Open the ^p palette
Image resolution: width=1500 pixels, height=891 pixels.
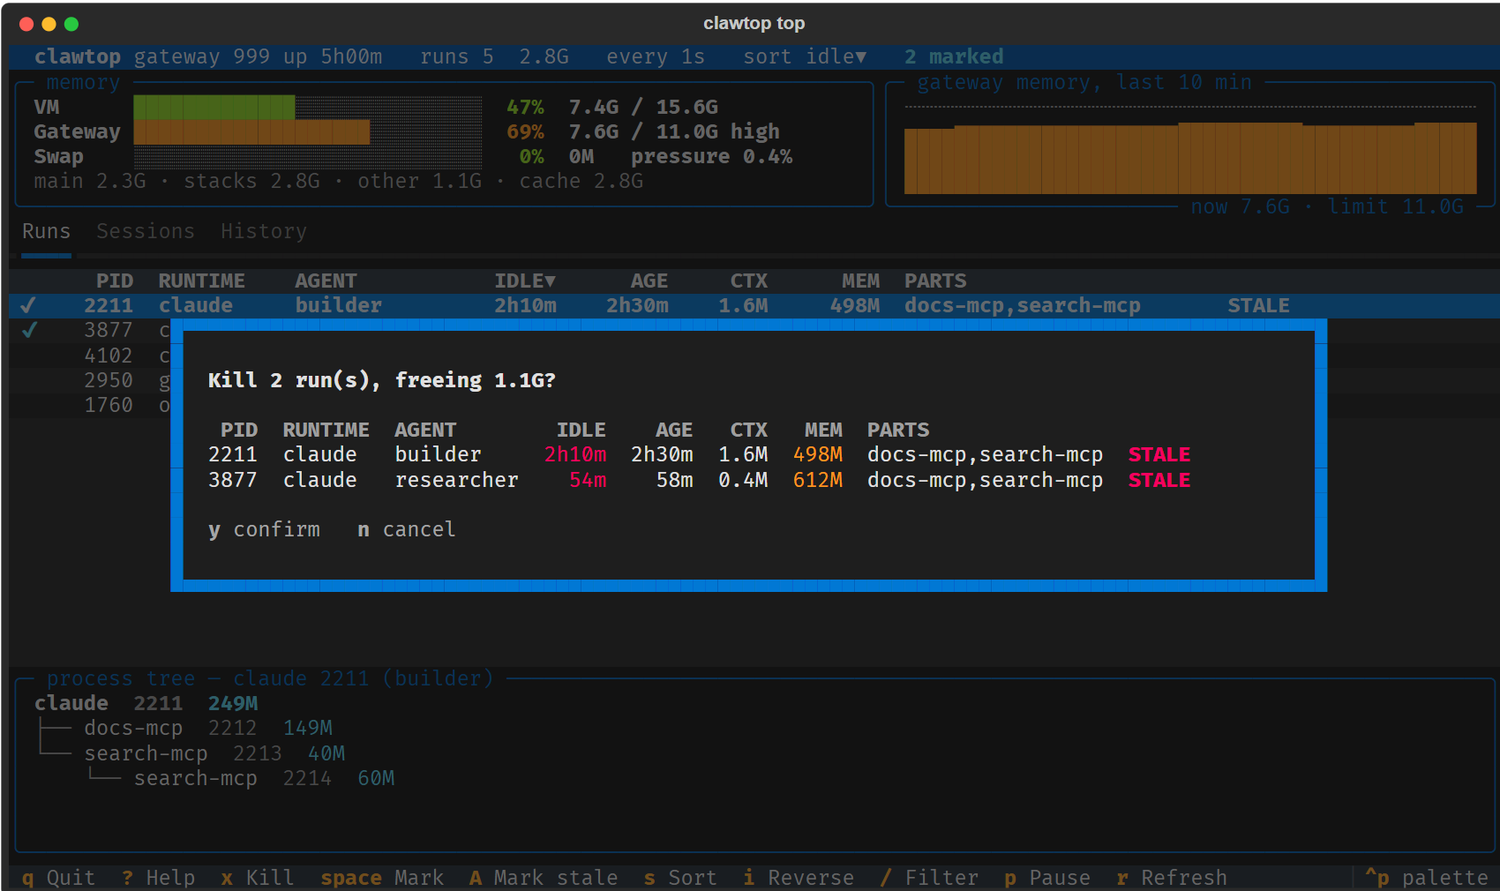click(x=1427, y=877)
